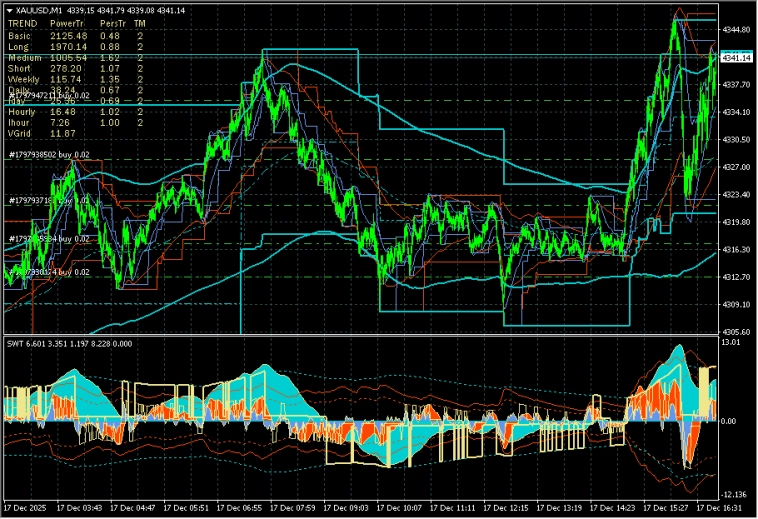Image resolution: width=758 pixels, height=519 pixels.
Task: Click the PersTr column header
Action: click(x=113, y=23)
